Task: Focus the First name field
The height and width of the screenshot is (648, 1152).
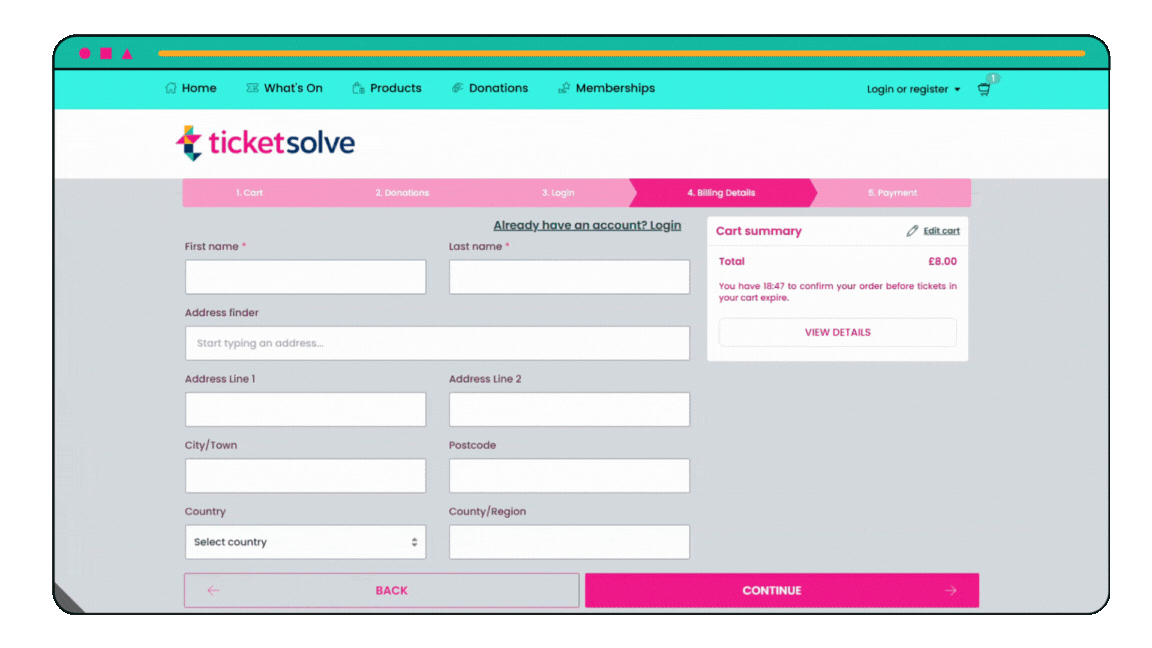Action: pos(306,277)
